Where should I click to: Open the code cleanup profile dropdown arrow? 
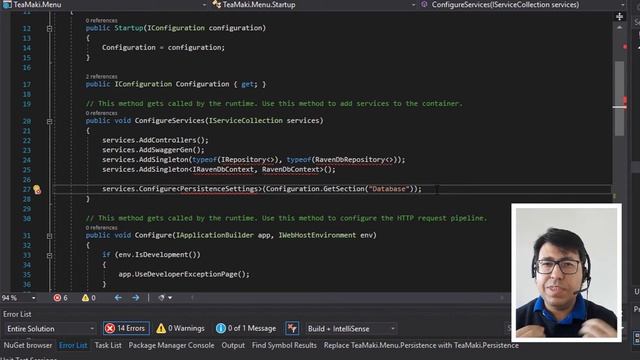tap(170, 298)
